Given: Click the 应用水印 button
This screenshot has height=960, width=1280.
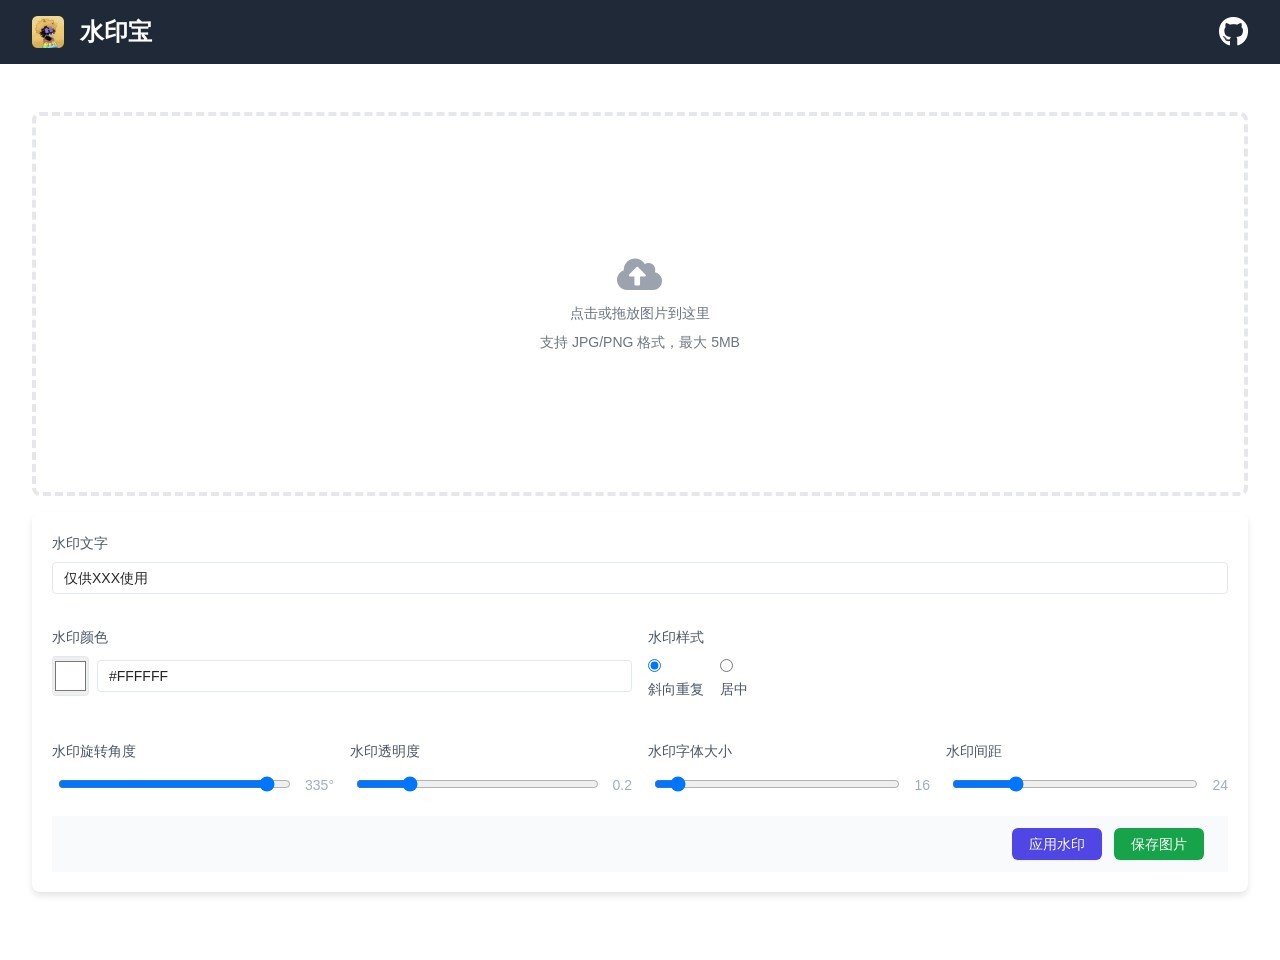Looking at the screenshot, I should tap(1056, 844).
